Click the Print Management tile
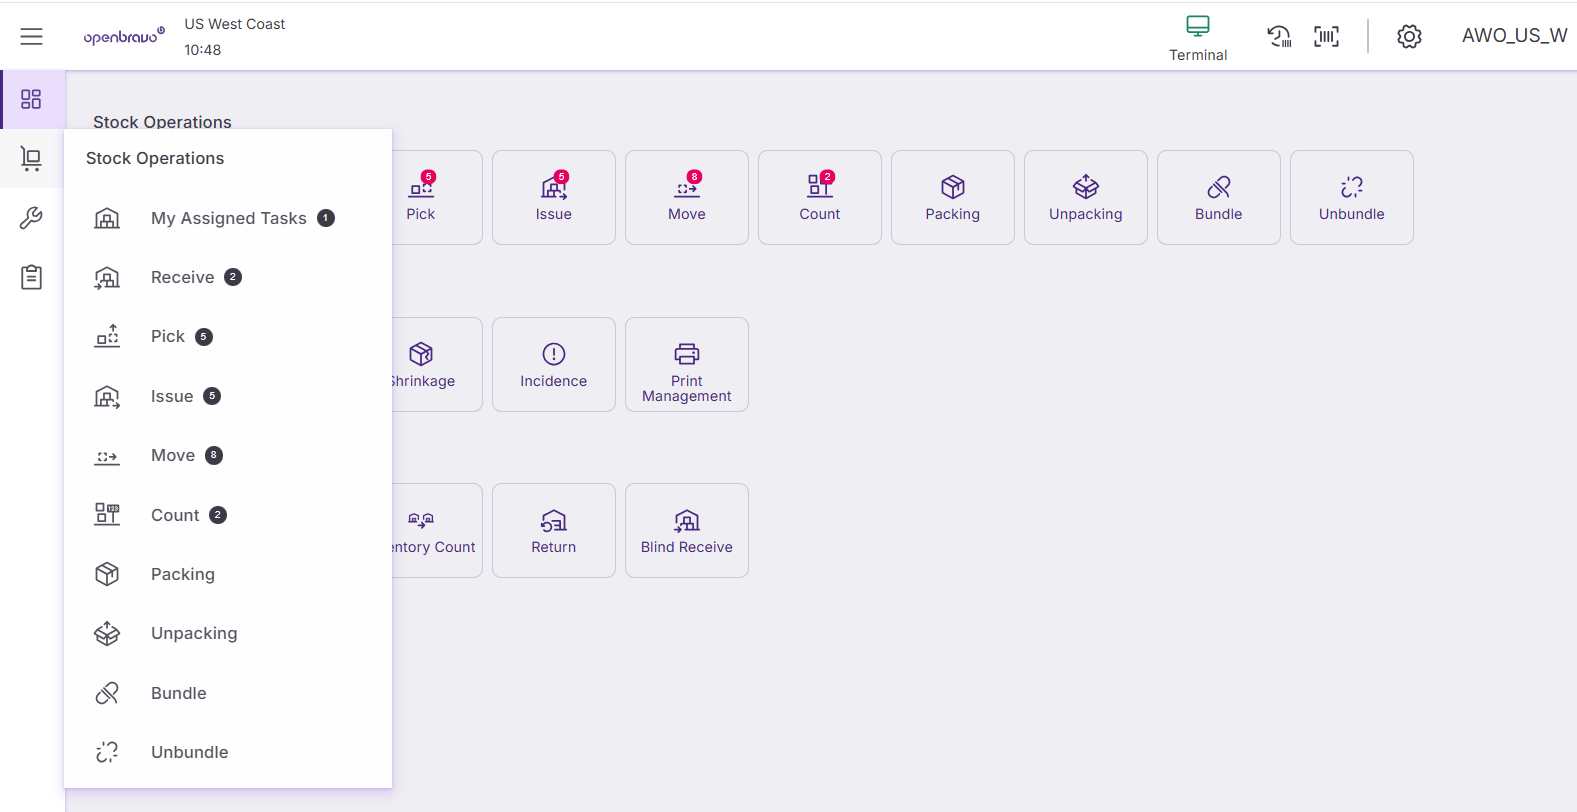1577x812 pixels. [686, 364]
